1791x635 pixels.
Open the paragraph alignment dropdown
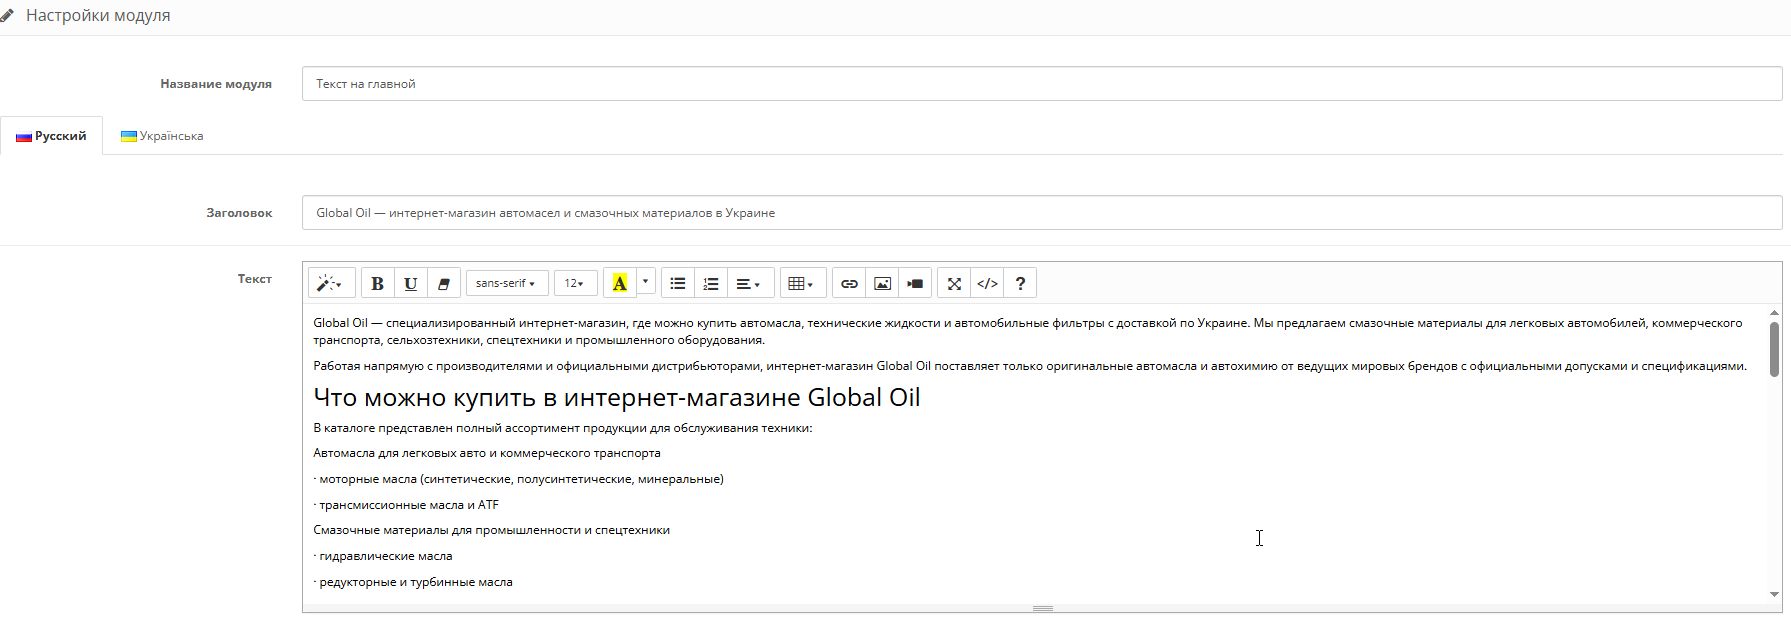(x=749, y=283)
